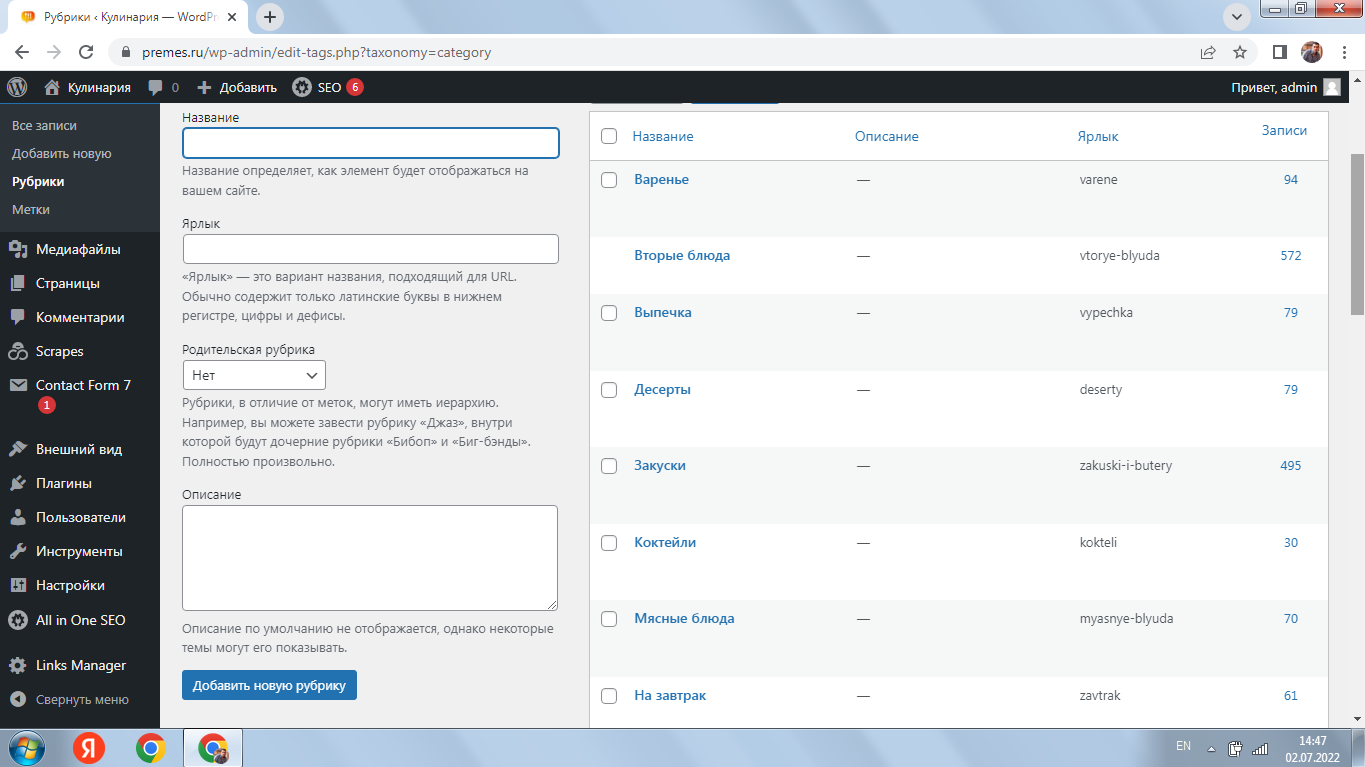Open Страницы sidebar icon
1365x767 pixels.
[17, 283]
